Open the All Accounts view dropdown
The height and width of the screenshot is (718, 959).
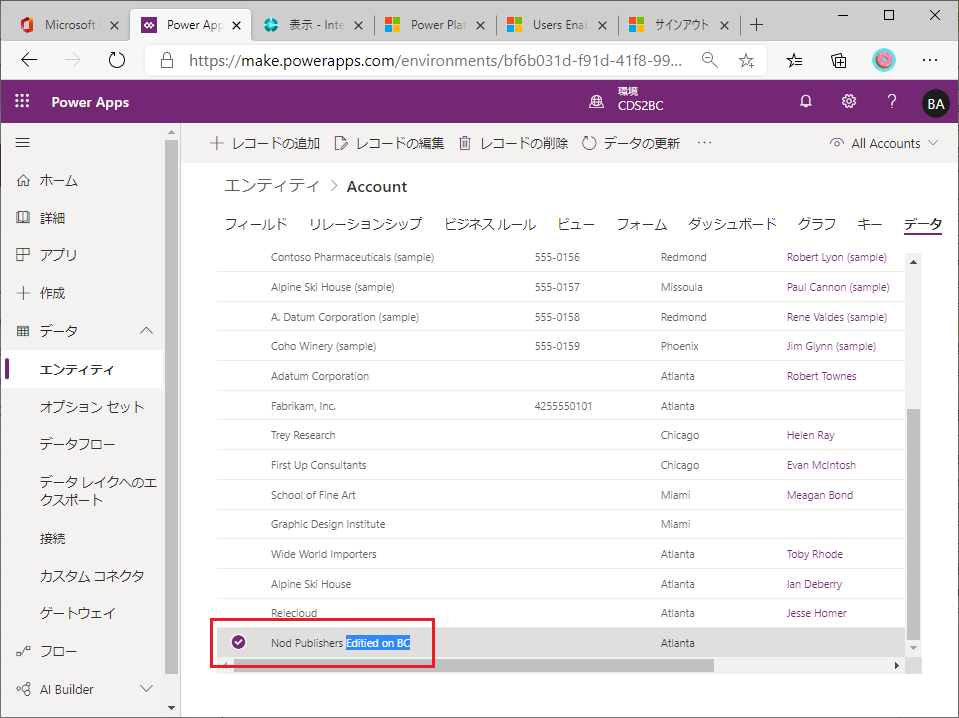tap(884, 143)
